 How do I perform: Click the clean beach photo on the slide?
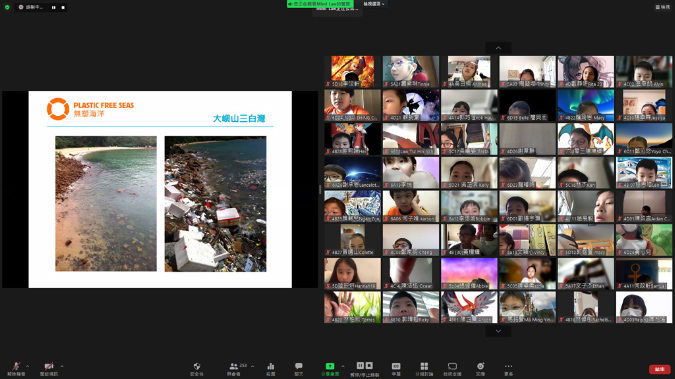[x=106, y=204]
